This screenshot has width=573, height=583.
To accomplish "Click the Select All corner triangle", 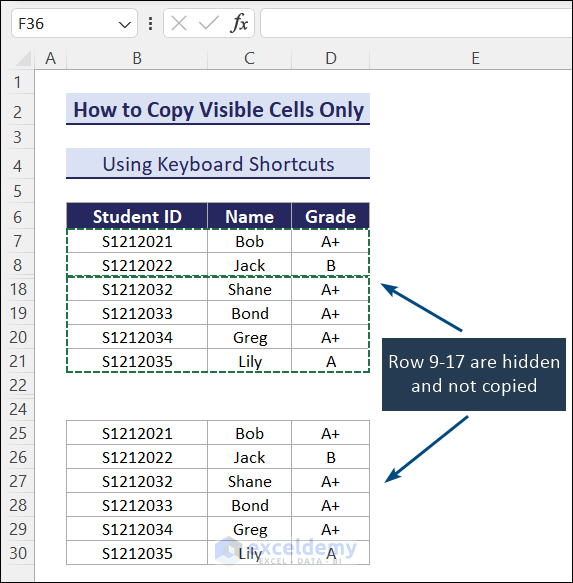I will (x=23, y=59).
